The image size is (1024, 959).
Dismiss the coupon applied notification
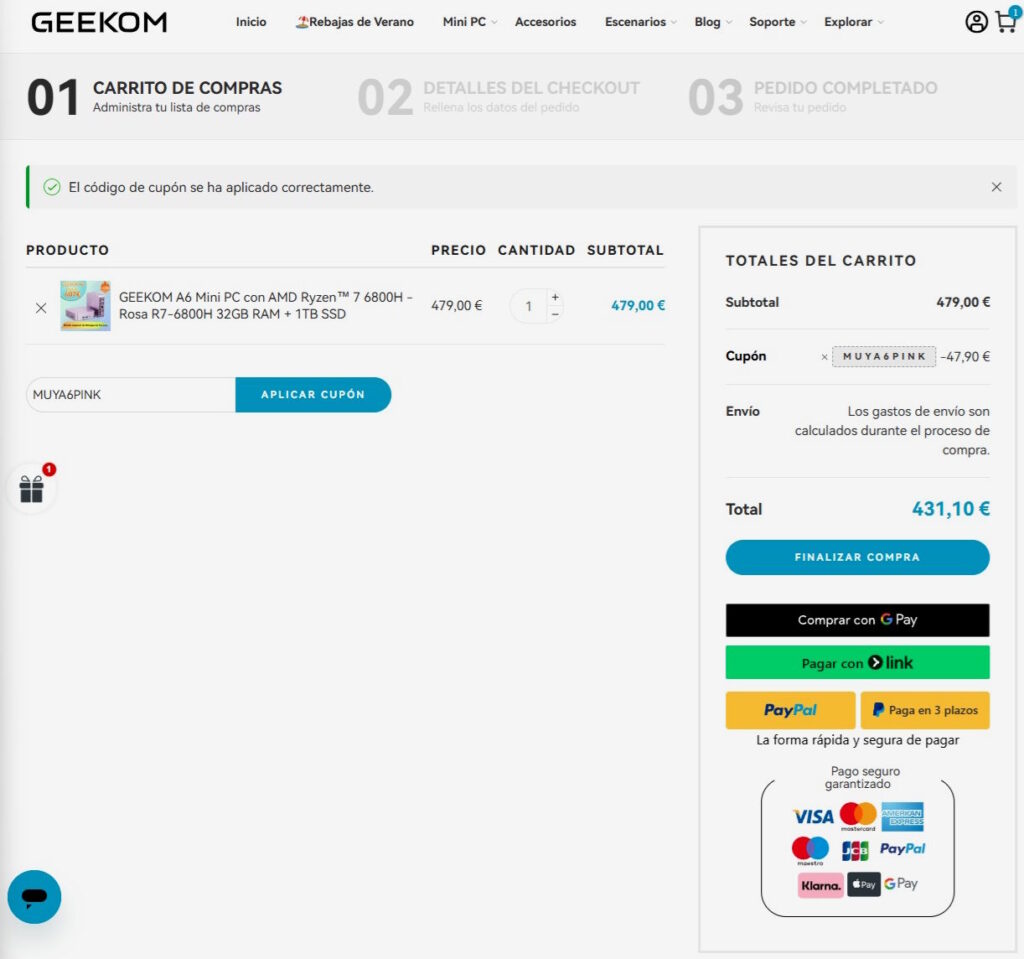(x=996, y=187)
